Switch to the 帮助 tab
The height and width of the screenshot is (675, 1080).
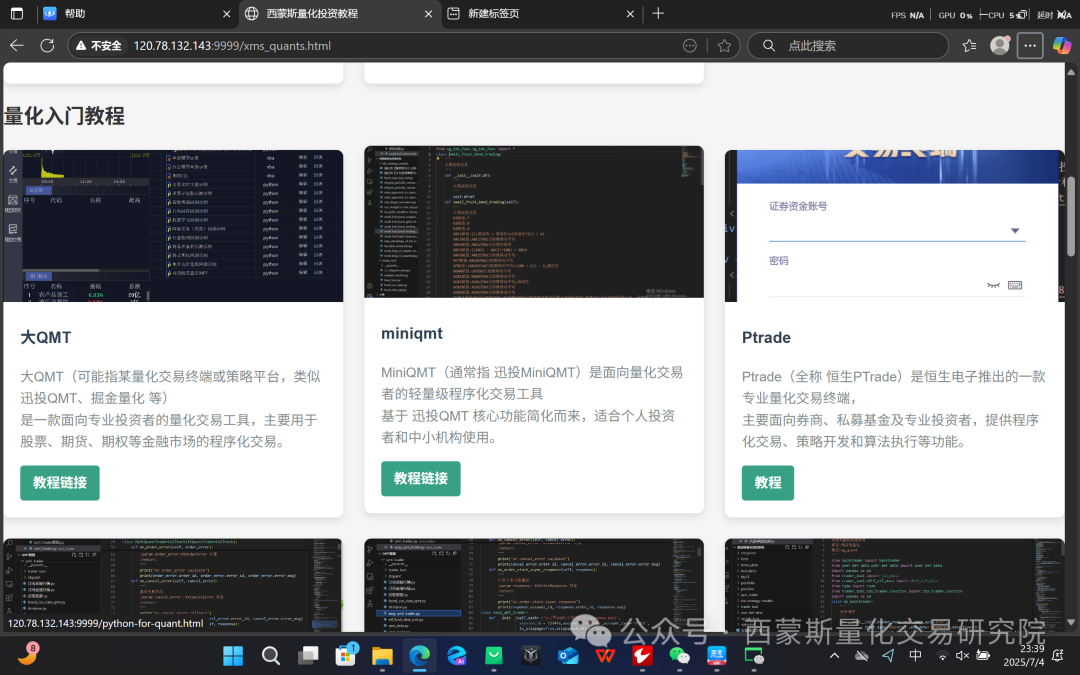pyautogui.click(x=136, y=13)
